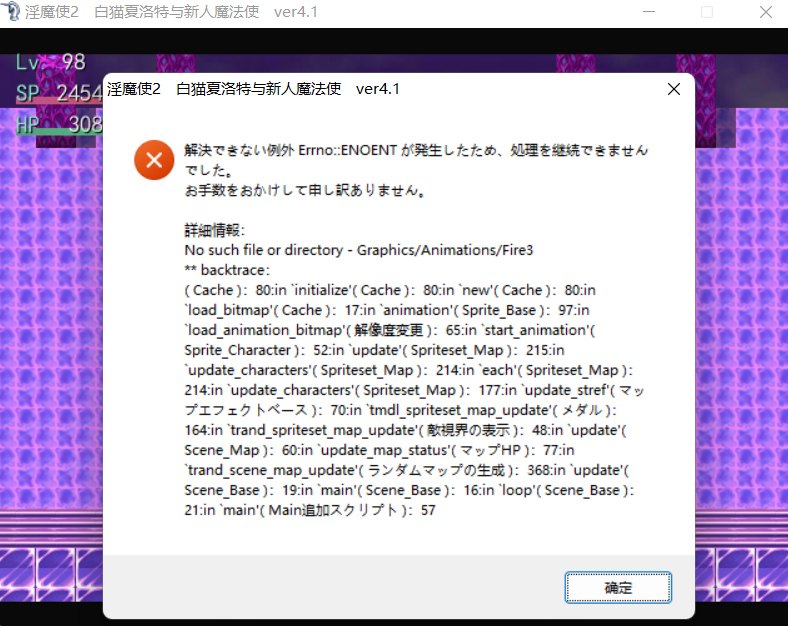Click the お手数をおかけして apology line
This screenshot has height=626, width=788.
306,190
